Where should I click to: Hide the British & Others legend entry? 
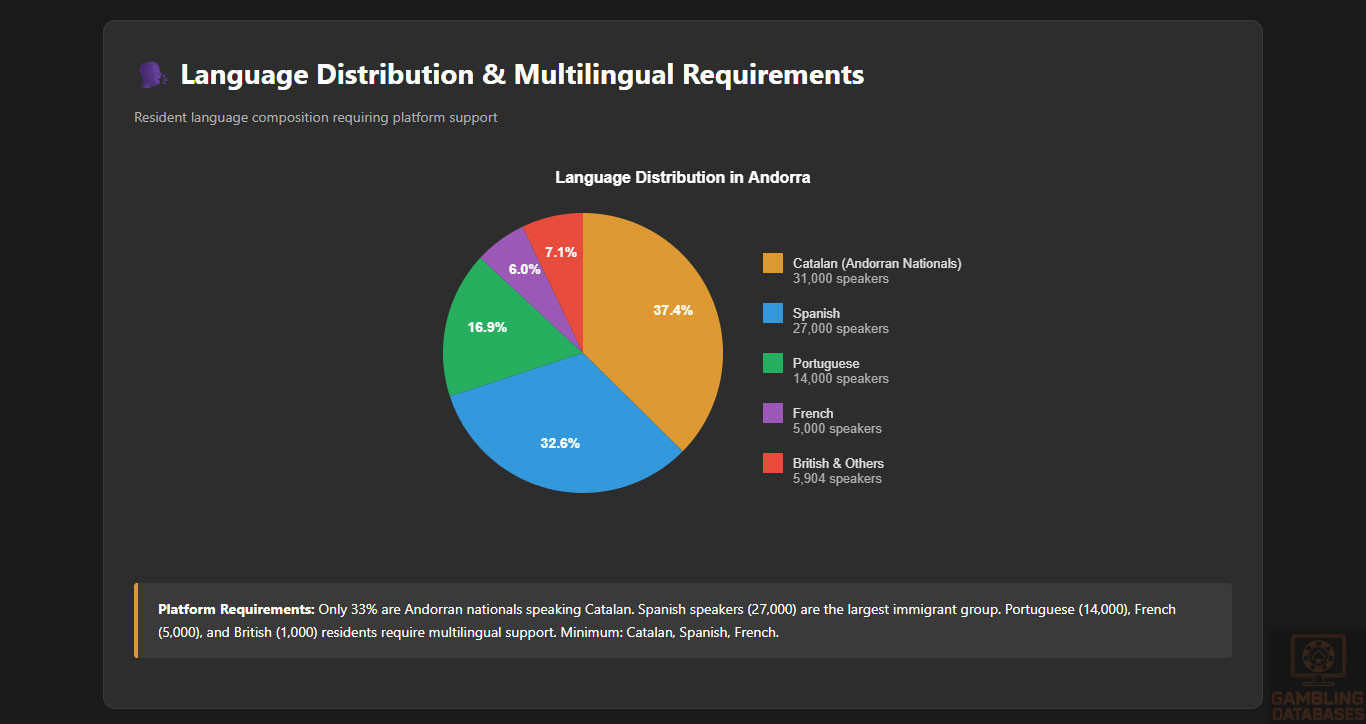[838, 463]
